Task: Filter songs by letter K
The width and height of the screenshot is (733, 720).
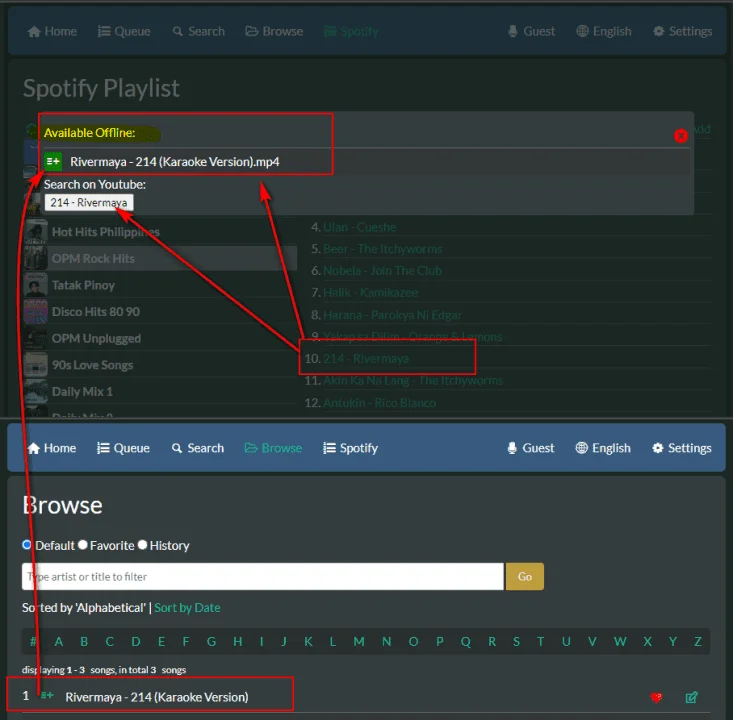Action: tap(309, 641)
